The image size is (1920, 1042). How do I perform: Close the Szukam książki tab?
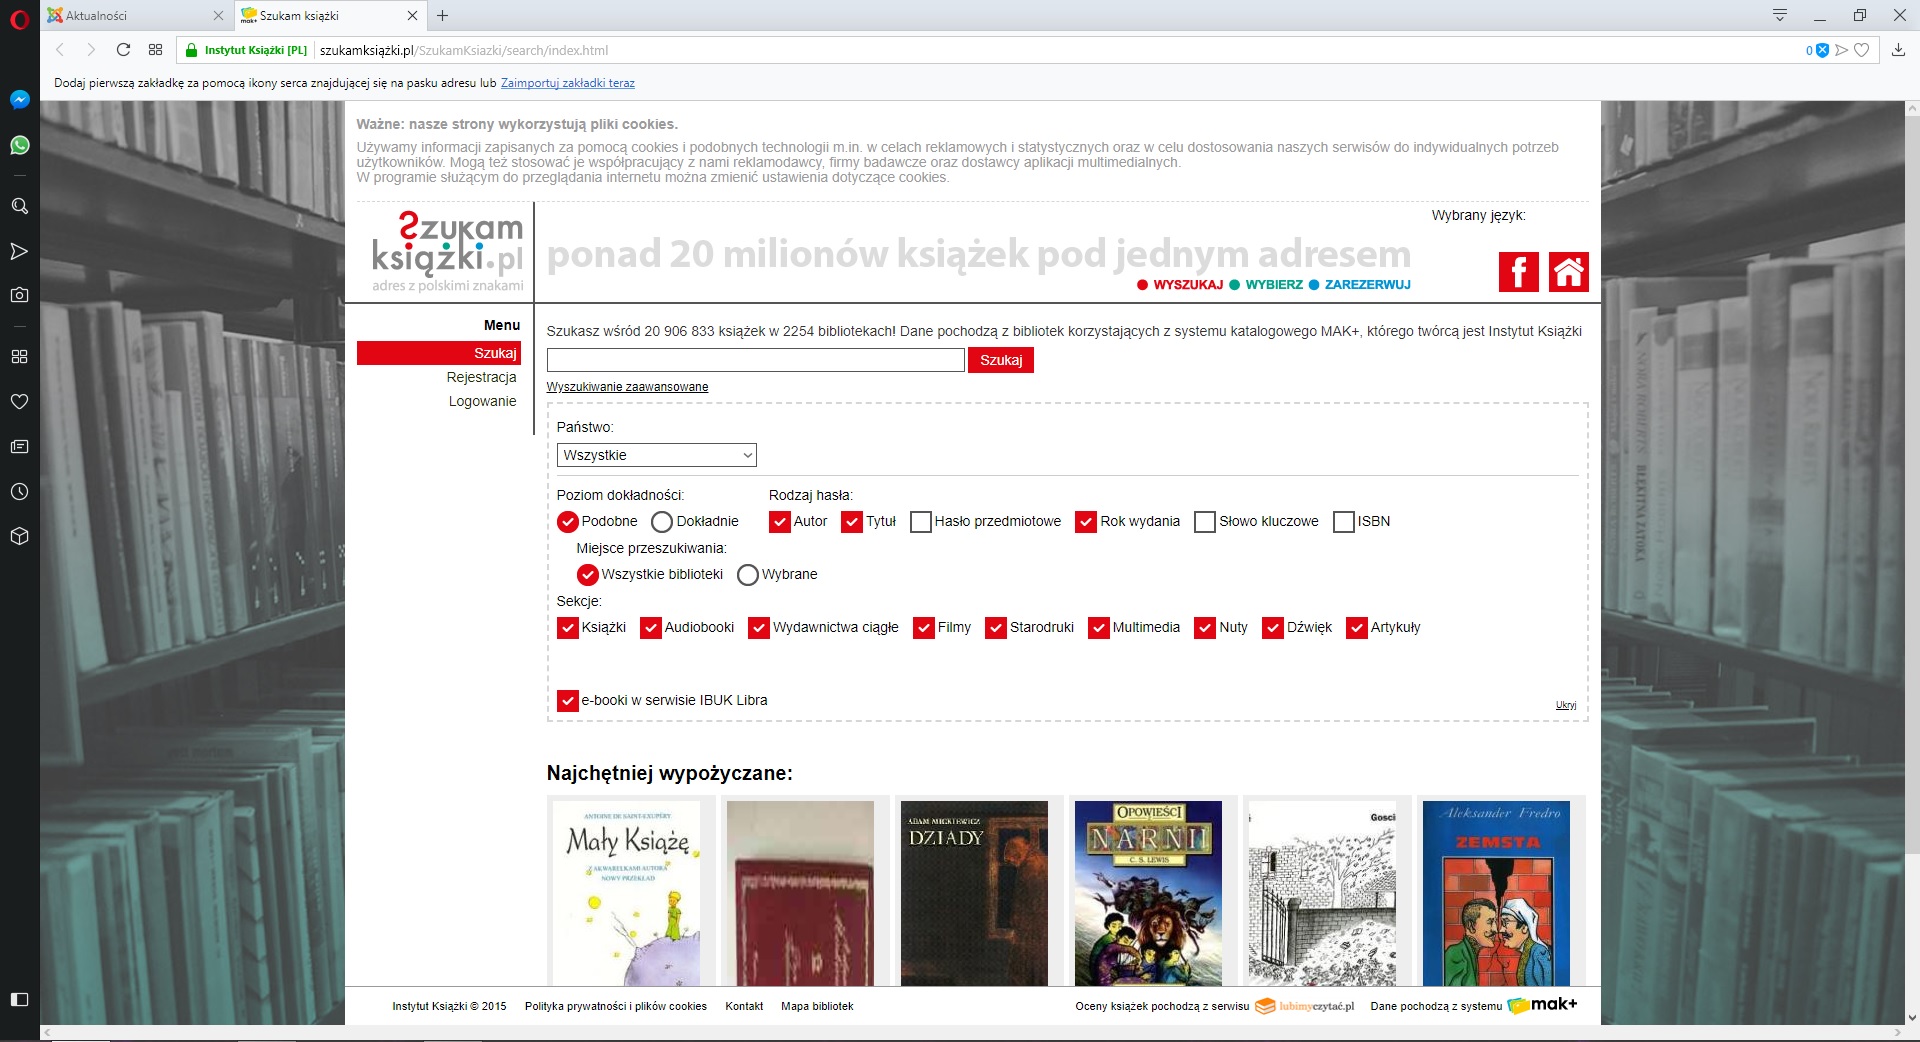[412, 15]
